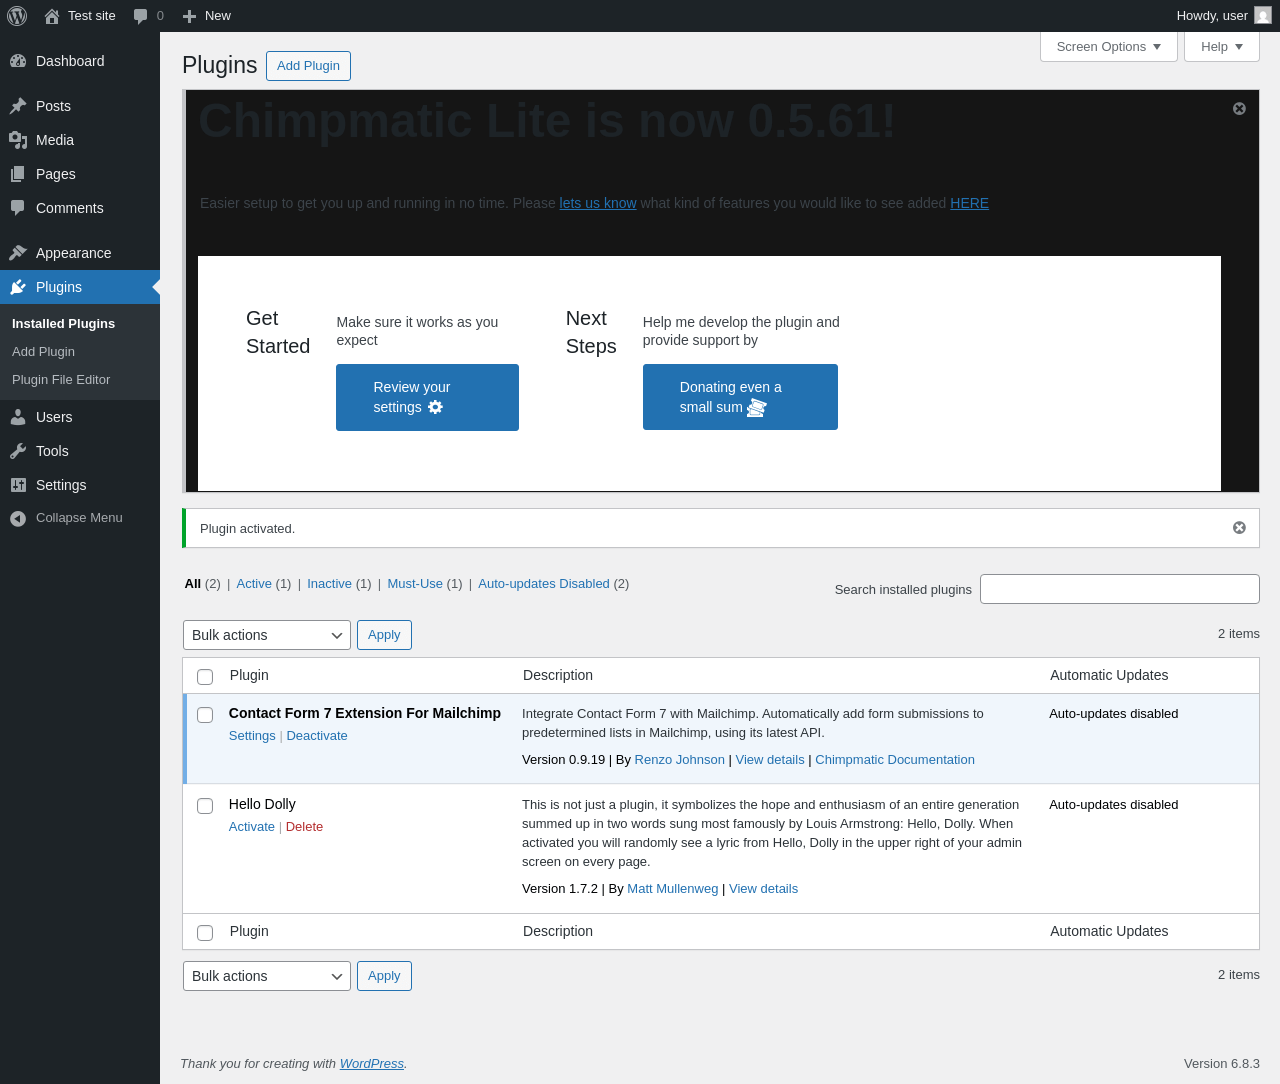Check the Contact Form 7 Extension checkbox
This screenshot has height=1084, width=1280.
205,715
